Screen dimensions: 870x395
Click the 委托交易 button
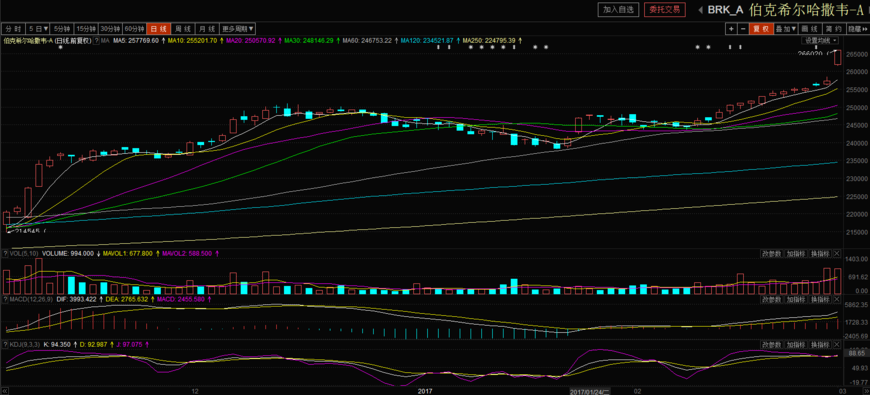coord(665,9)
